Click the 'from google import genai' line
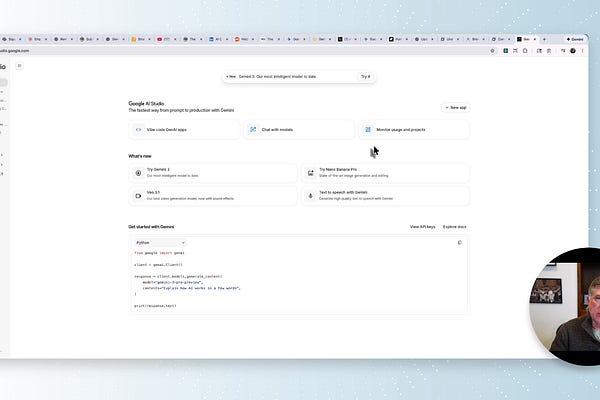The image size is (600, 400). [x=159, y=253]
